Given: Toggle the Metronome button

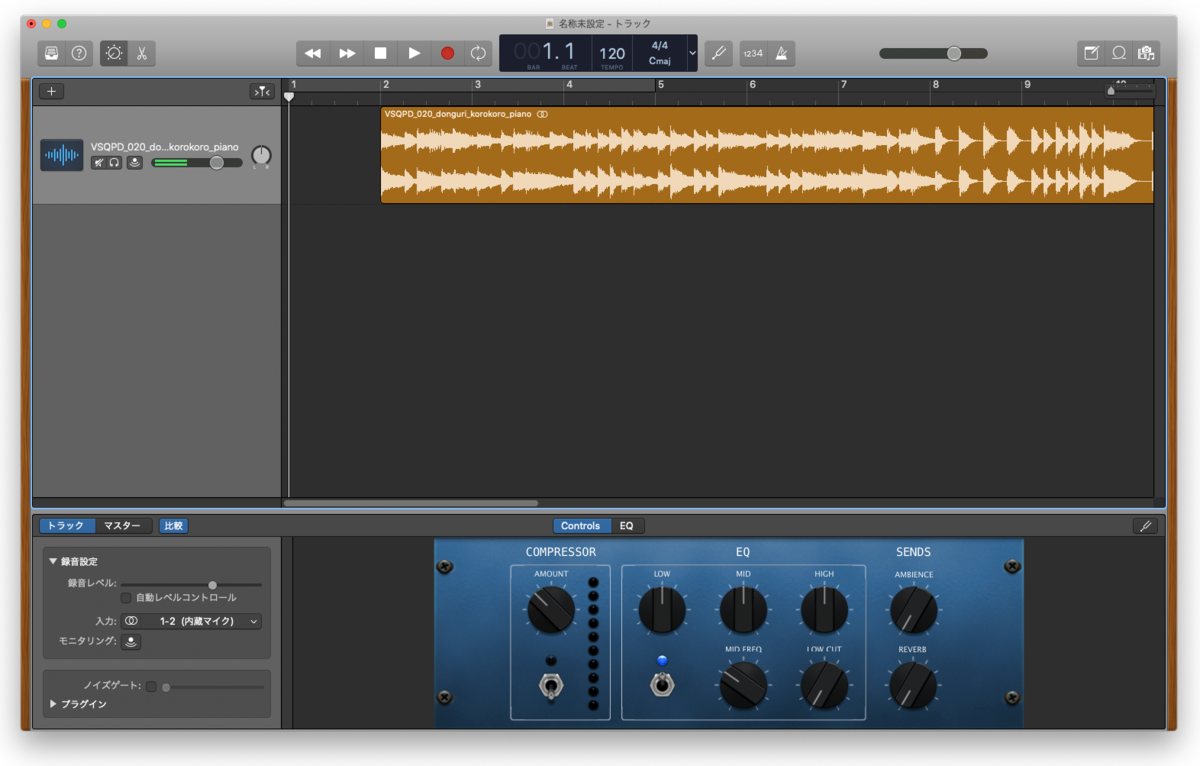Looking at the screenshot, I should click(781, 53).
